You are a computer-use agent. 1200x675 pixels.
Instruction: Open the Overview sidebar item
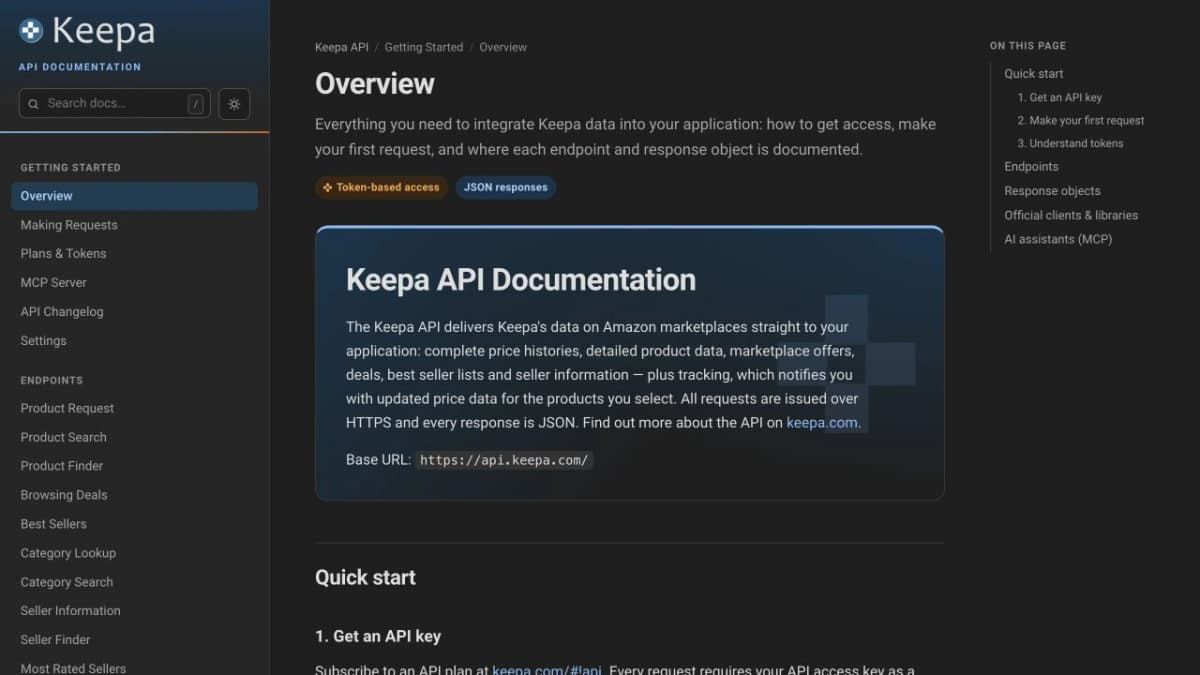(134, 196)
